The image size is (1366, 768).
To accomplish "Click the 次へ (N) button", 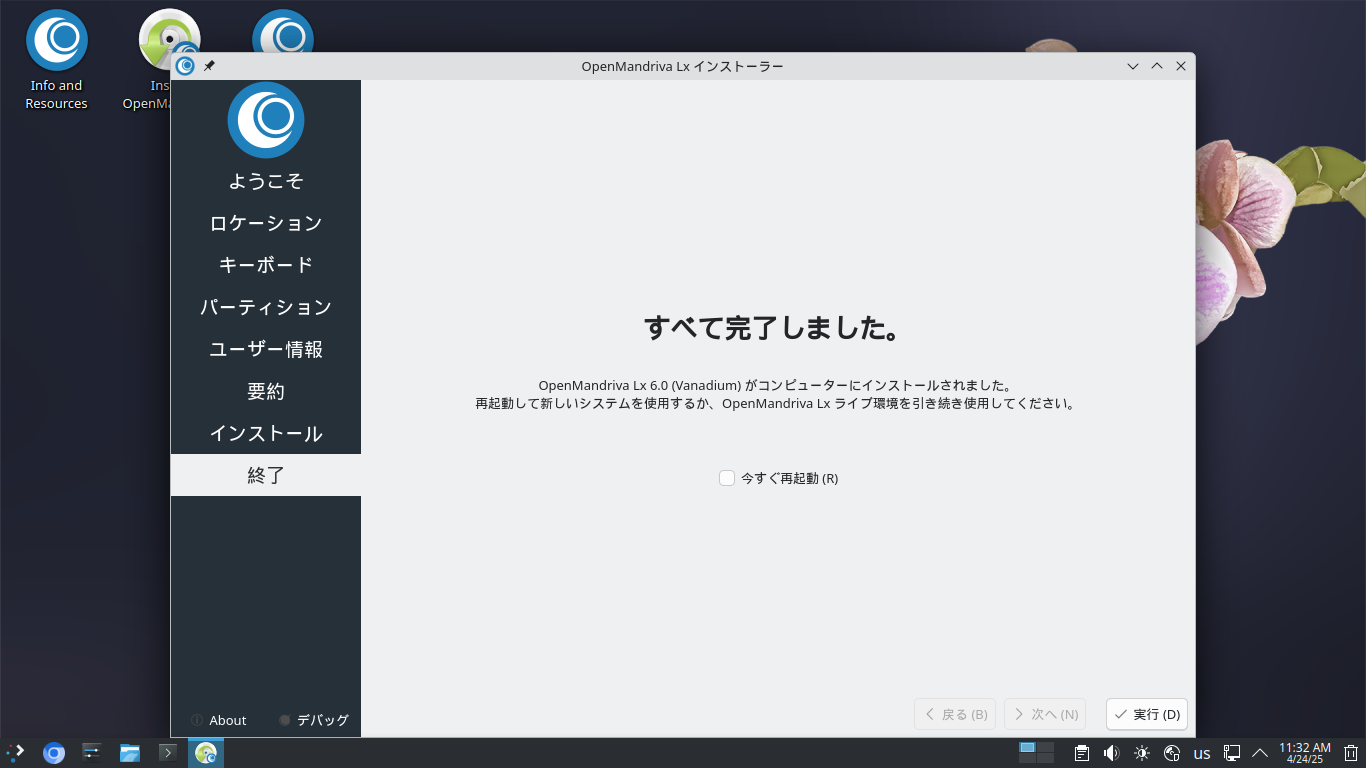I will pos(1045,714).
